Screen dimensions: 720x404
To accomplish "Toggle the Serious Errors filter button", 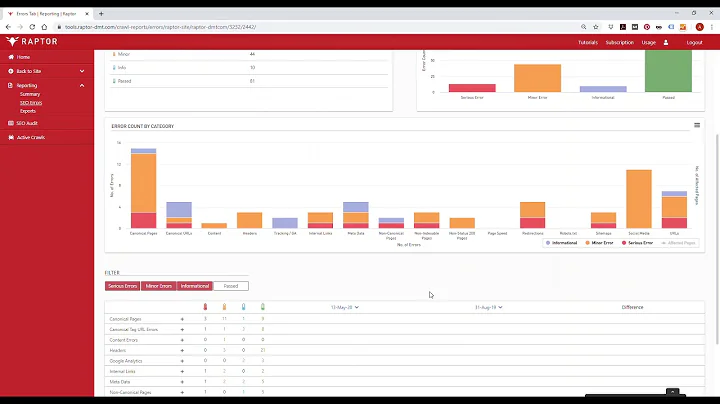I will [x=122, y=286].
